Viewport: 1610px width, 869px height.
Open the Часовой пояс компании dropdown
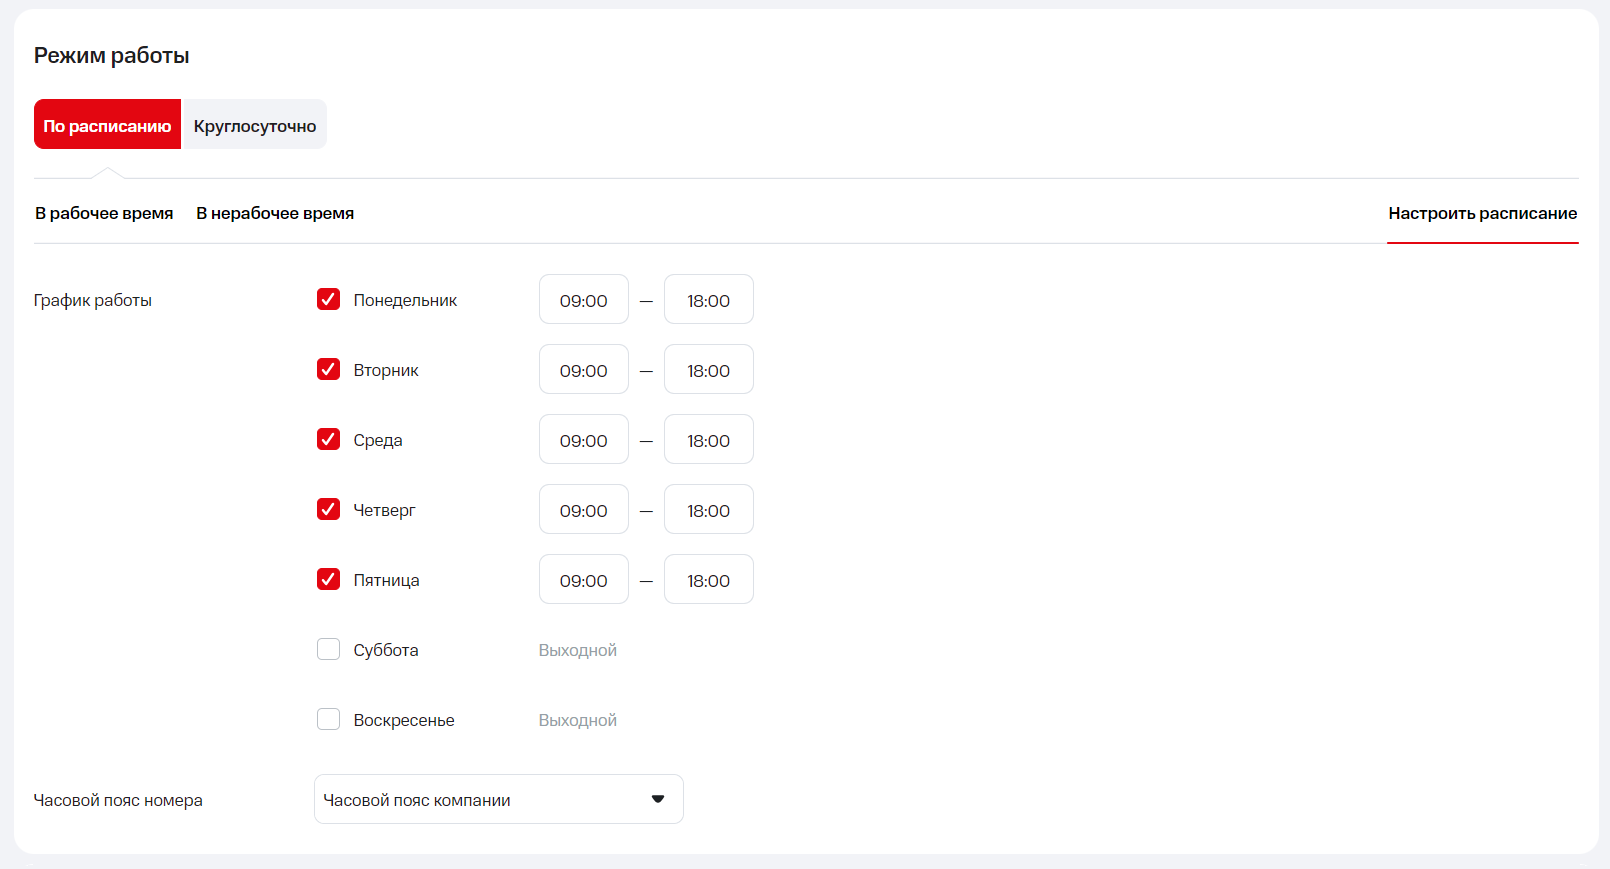click(x=498, y=799)
